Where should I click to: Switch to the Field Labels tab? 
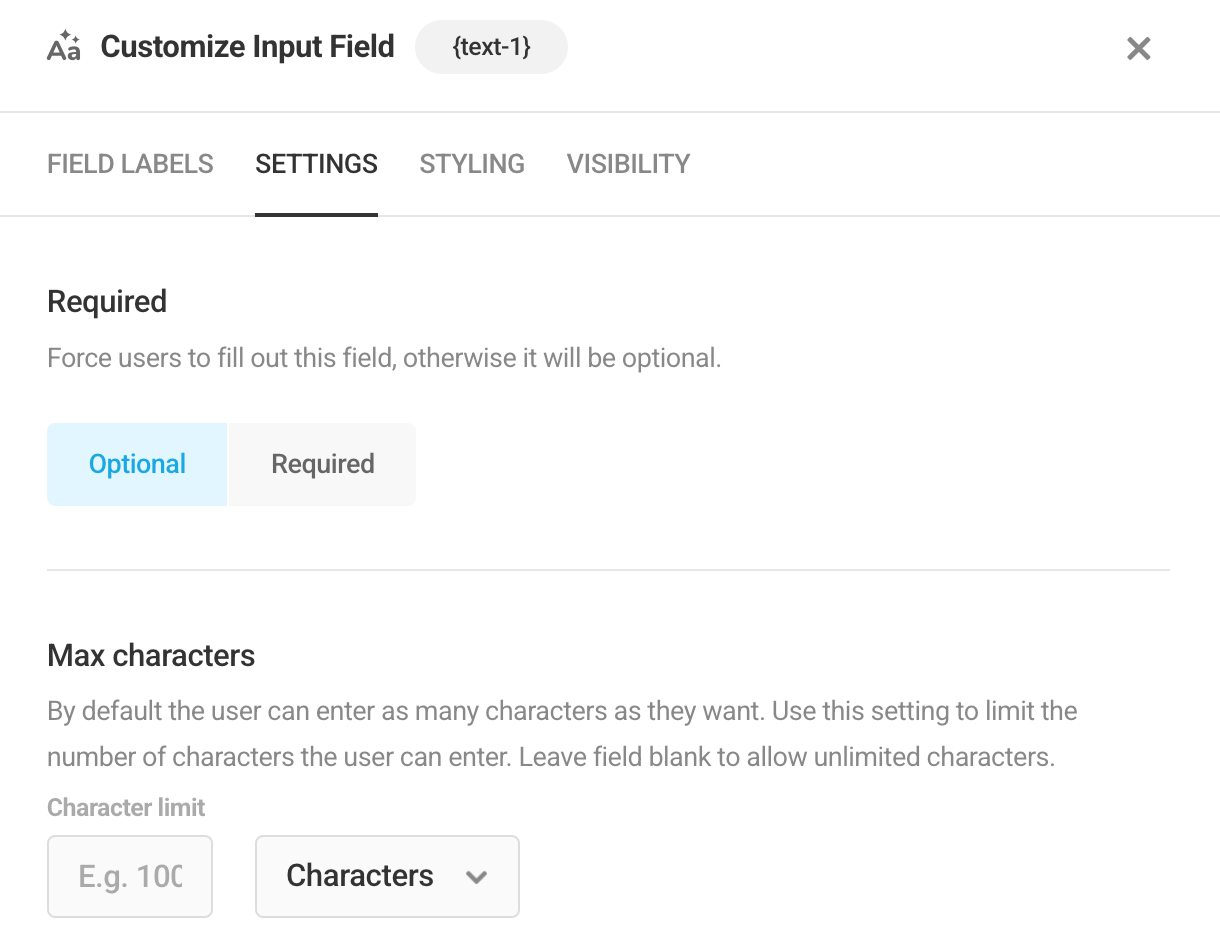(130, 164)
